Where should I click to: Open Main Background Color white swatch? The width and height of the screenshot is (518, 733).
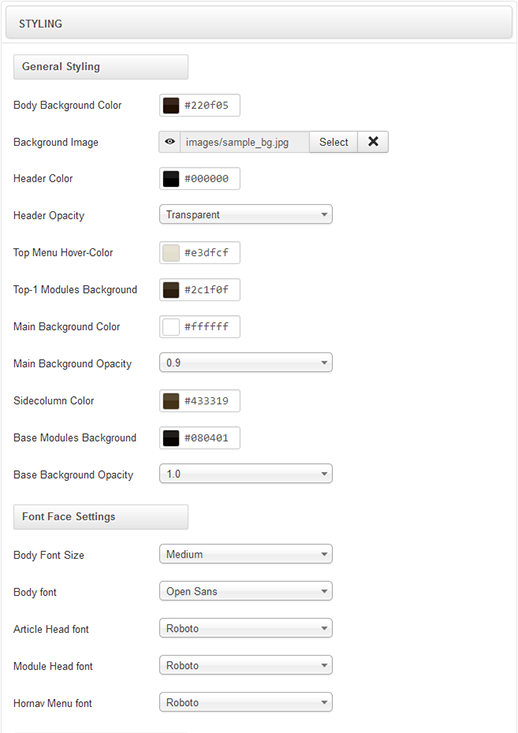click(x=171, y=327)
